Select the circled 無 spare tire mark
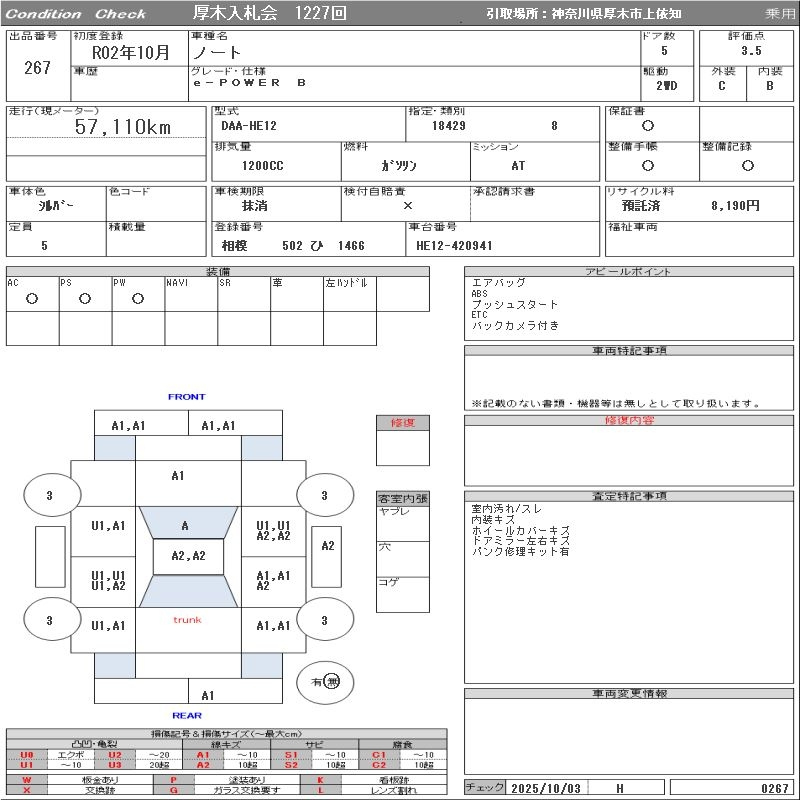Viewport: 800px width, 800px height. [x=332, y=681]
